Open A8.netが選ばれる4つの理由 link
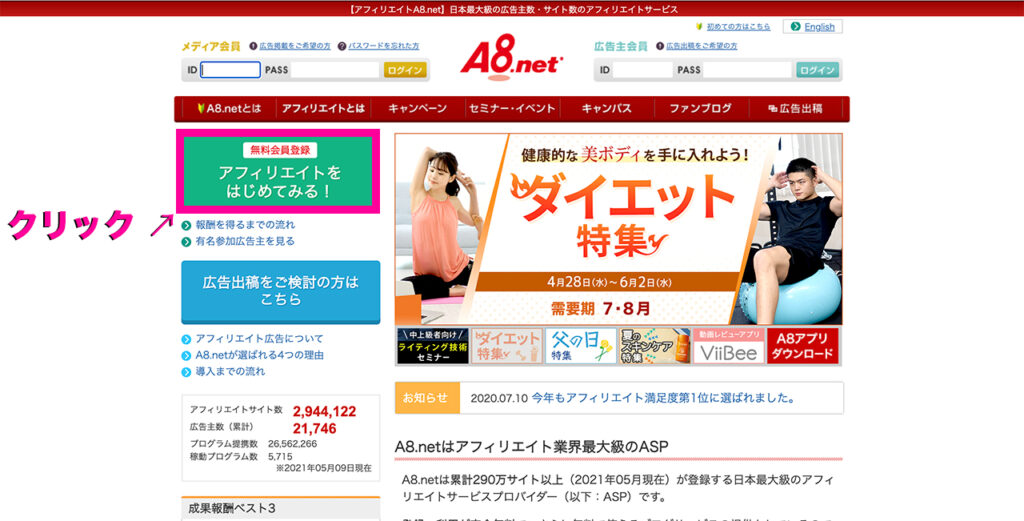The height and width of the screenshot is (521, 1024). [x=259, y=355]
